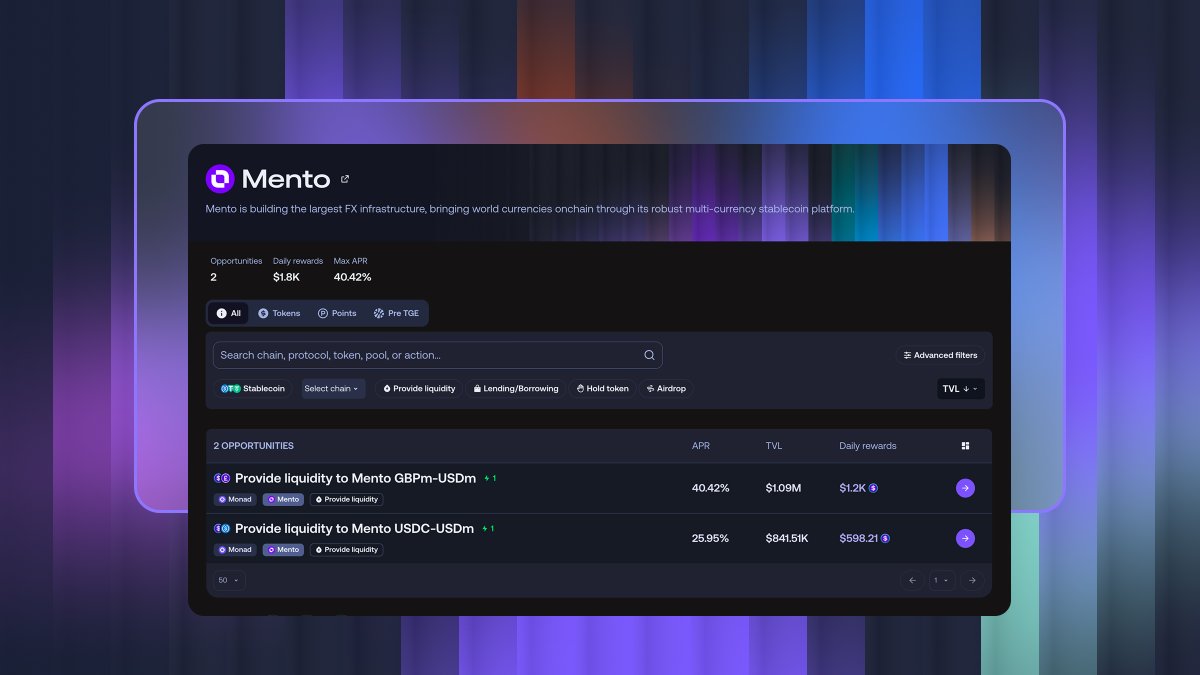This screenshot has width=1200, height=675.
Task: Click the search magnifier icon
Action: click(649, 355)
